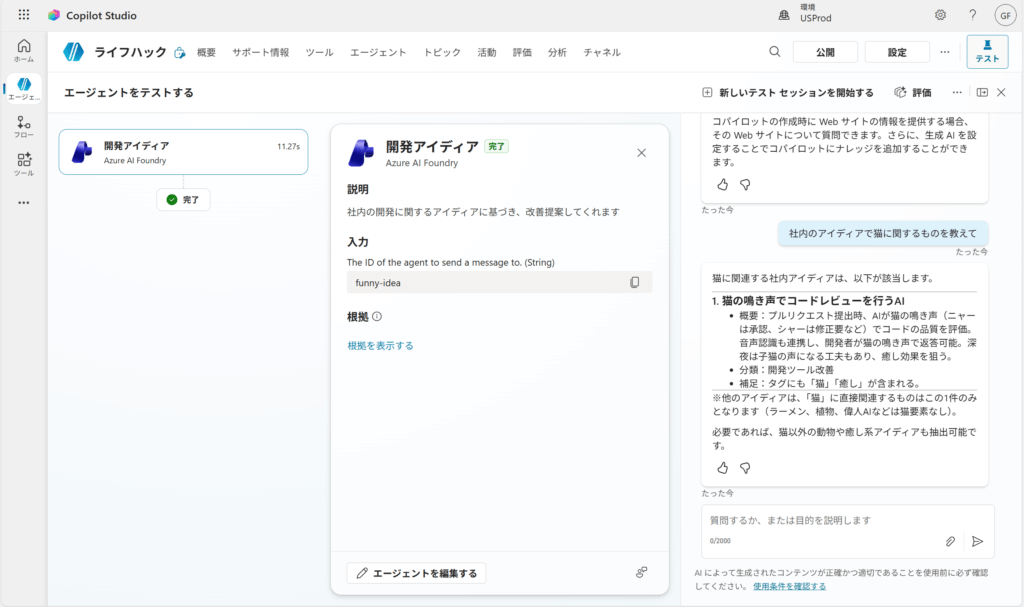The width and height of the screenshot is (1024, 607).
Task: Open Flows from the left sidebar
Action: click(x=24, y=126)
